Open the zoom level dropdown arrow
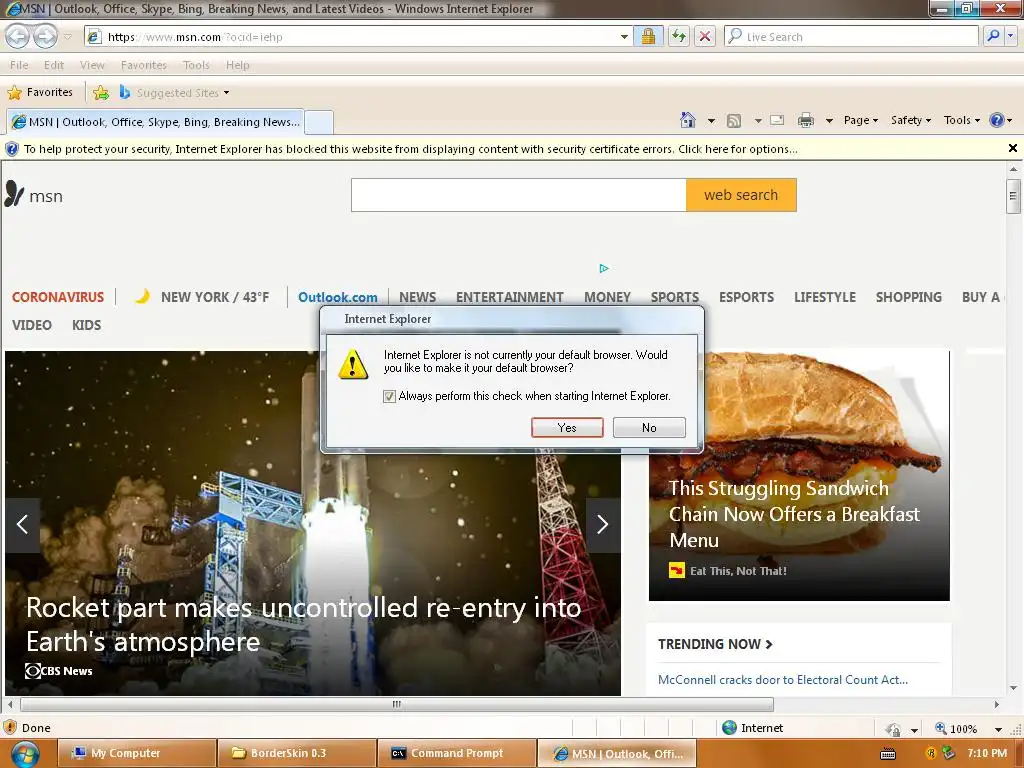Screen dimensions: 1024x768 (999, 729)
